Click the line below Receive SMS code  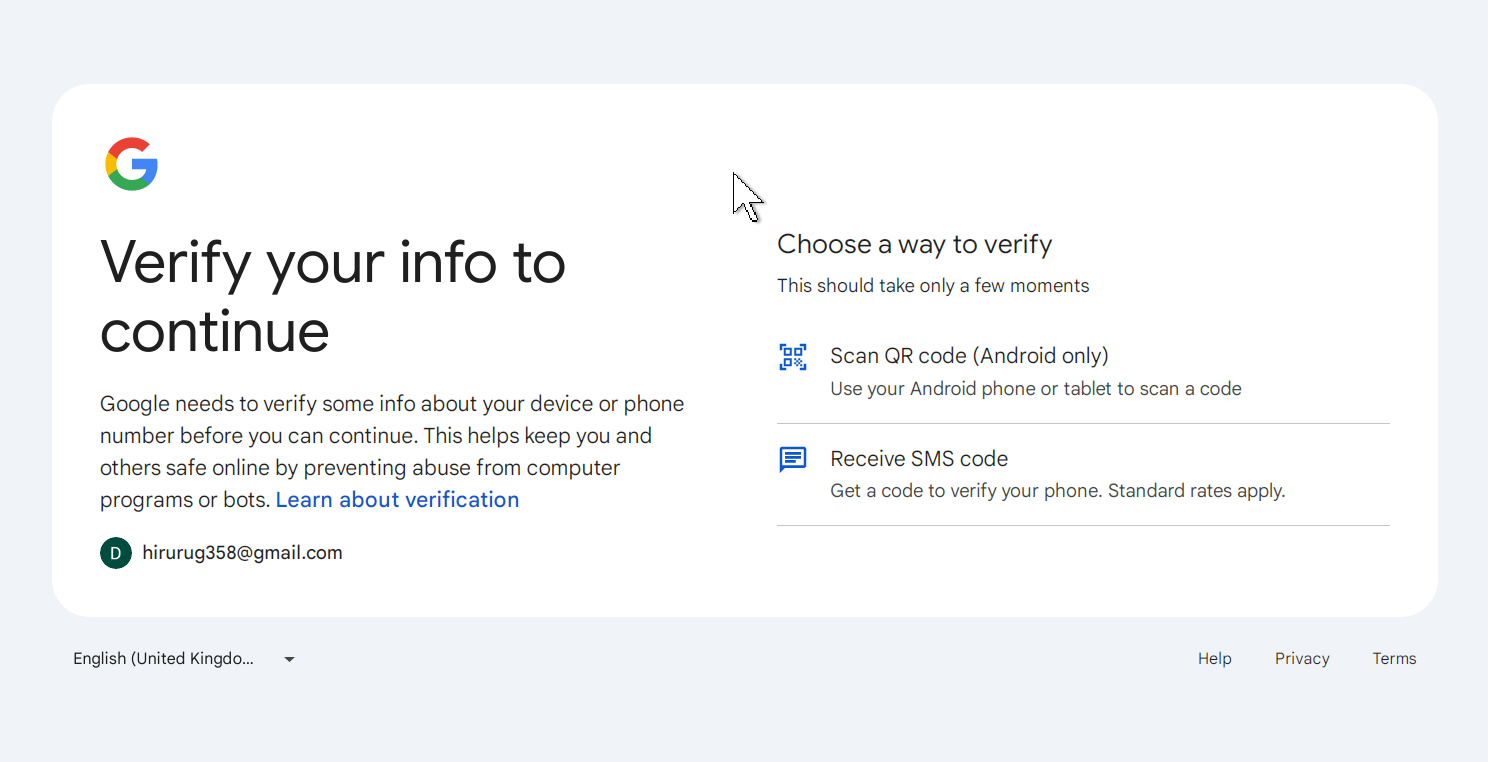click(1083, 525)
